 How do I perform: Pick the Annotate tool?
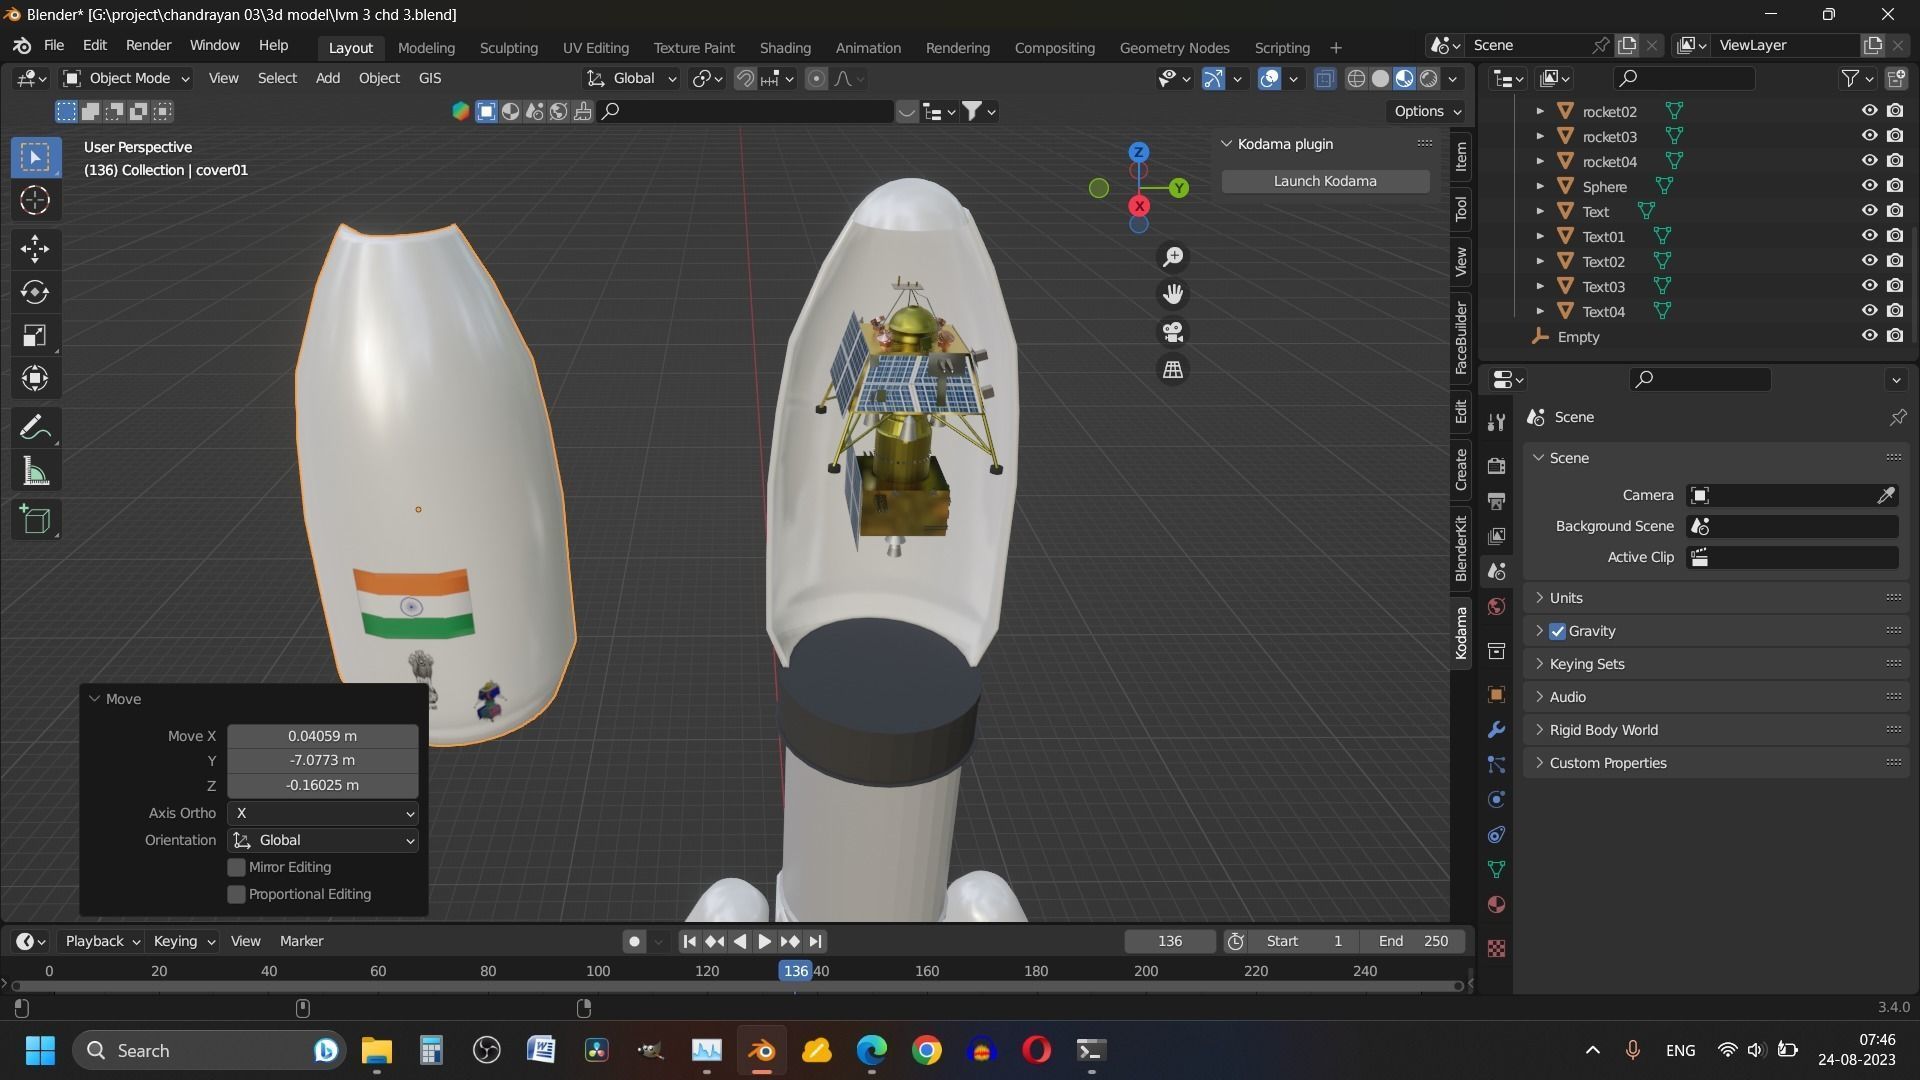[x=35, y=427]
